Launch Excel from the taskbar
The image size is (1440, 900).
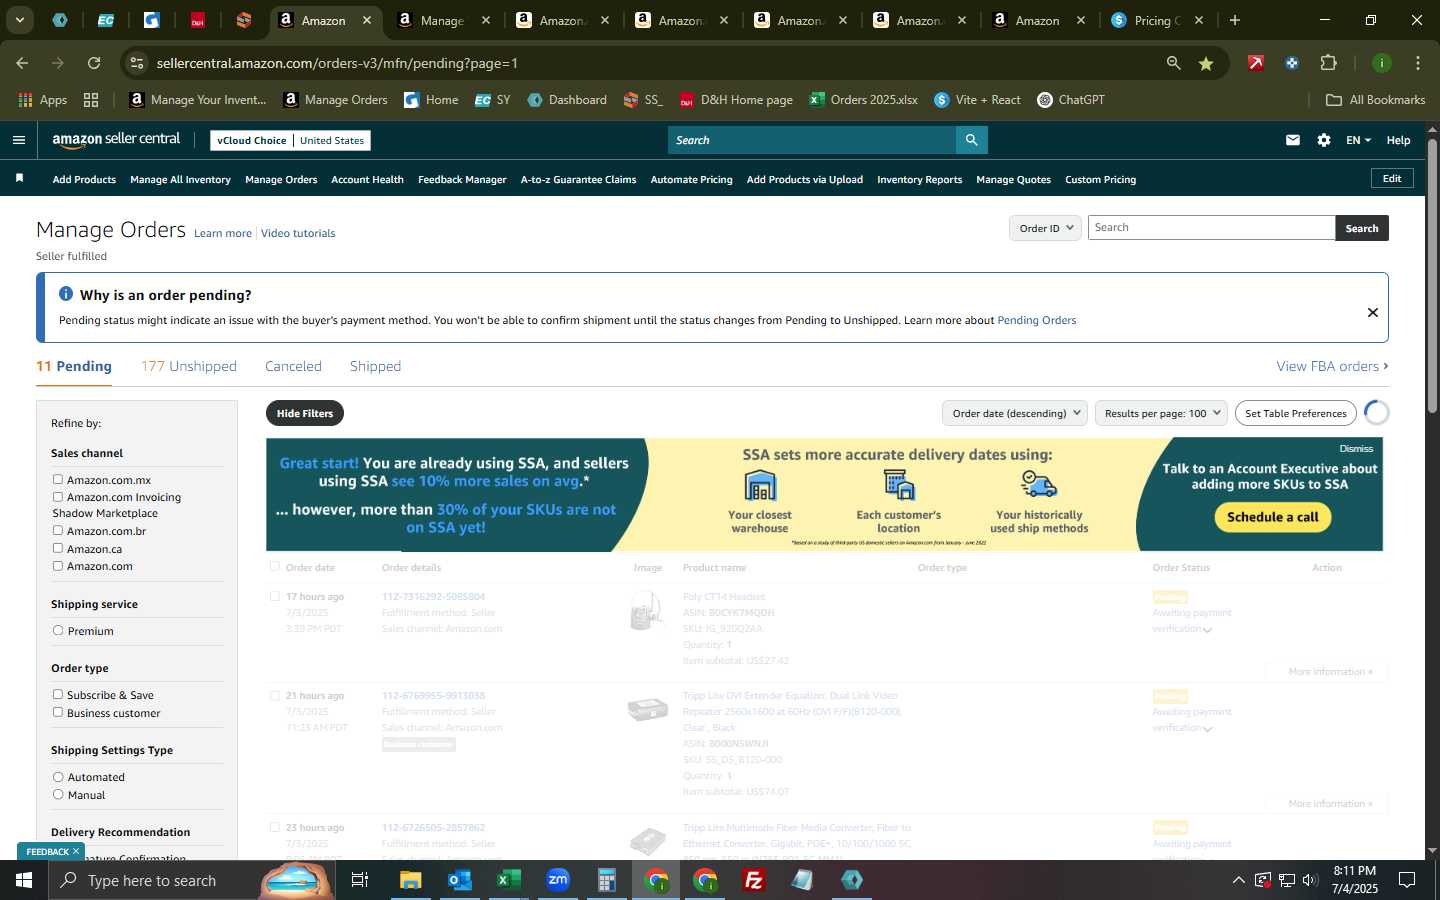click(509, 880)
